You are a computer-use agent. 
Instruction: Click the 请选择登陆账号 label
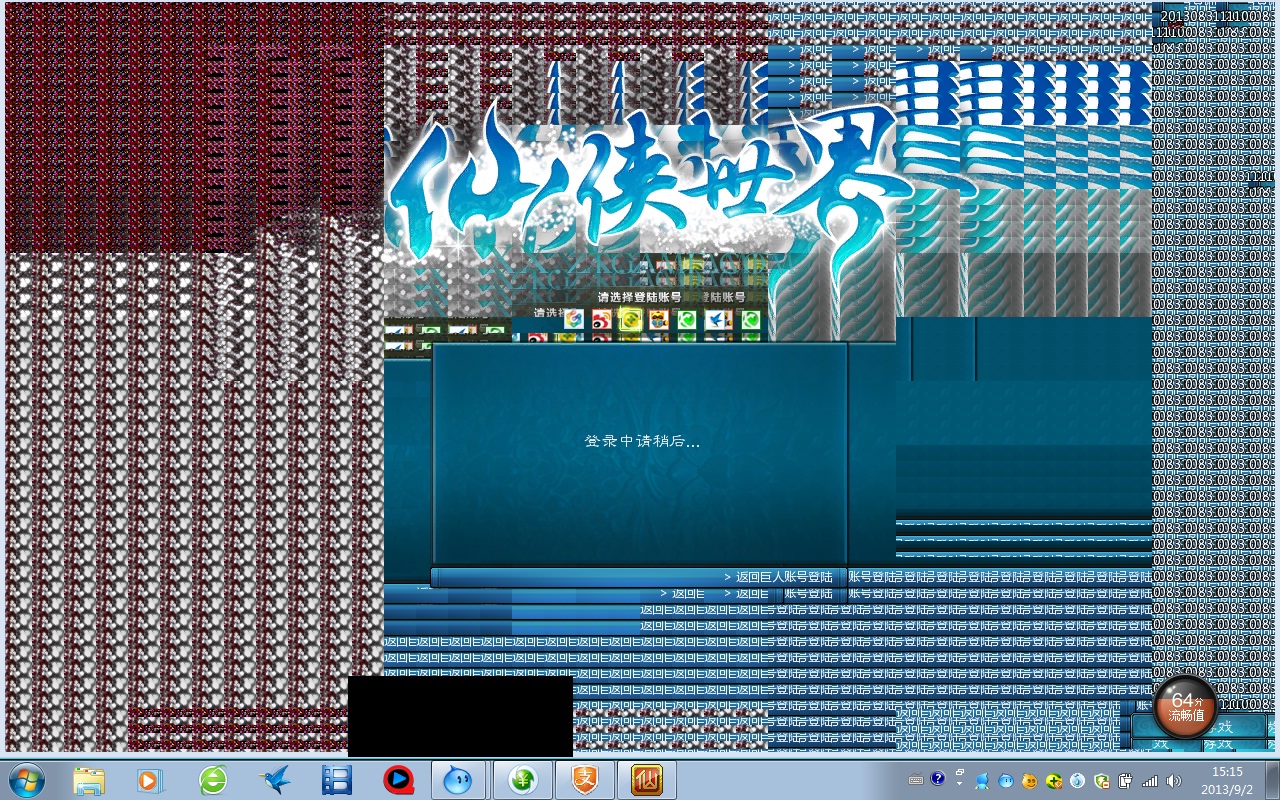point(640,297)
